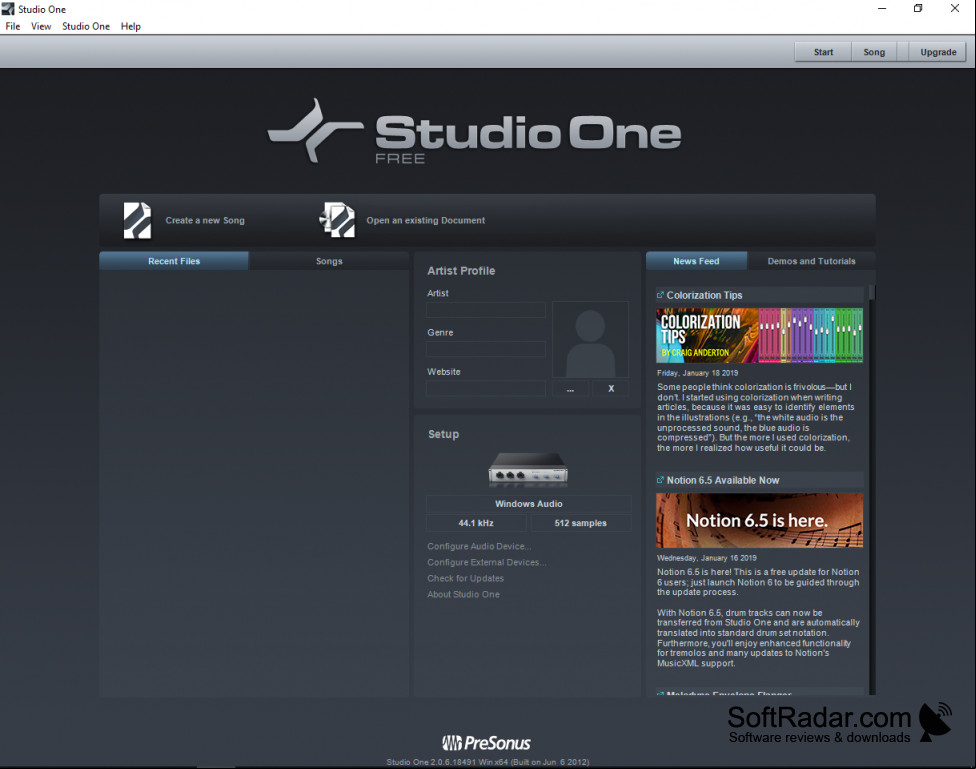Click the Notion 6.5 Available Now link icon

click(660, 480)
